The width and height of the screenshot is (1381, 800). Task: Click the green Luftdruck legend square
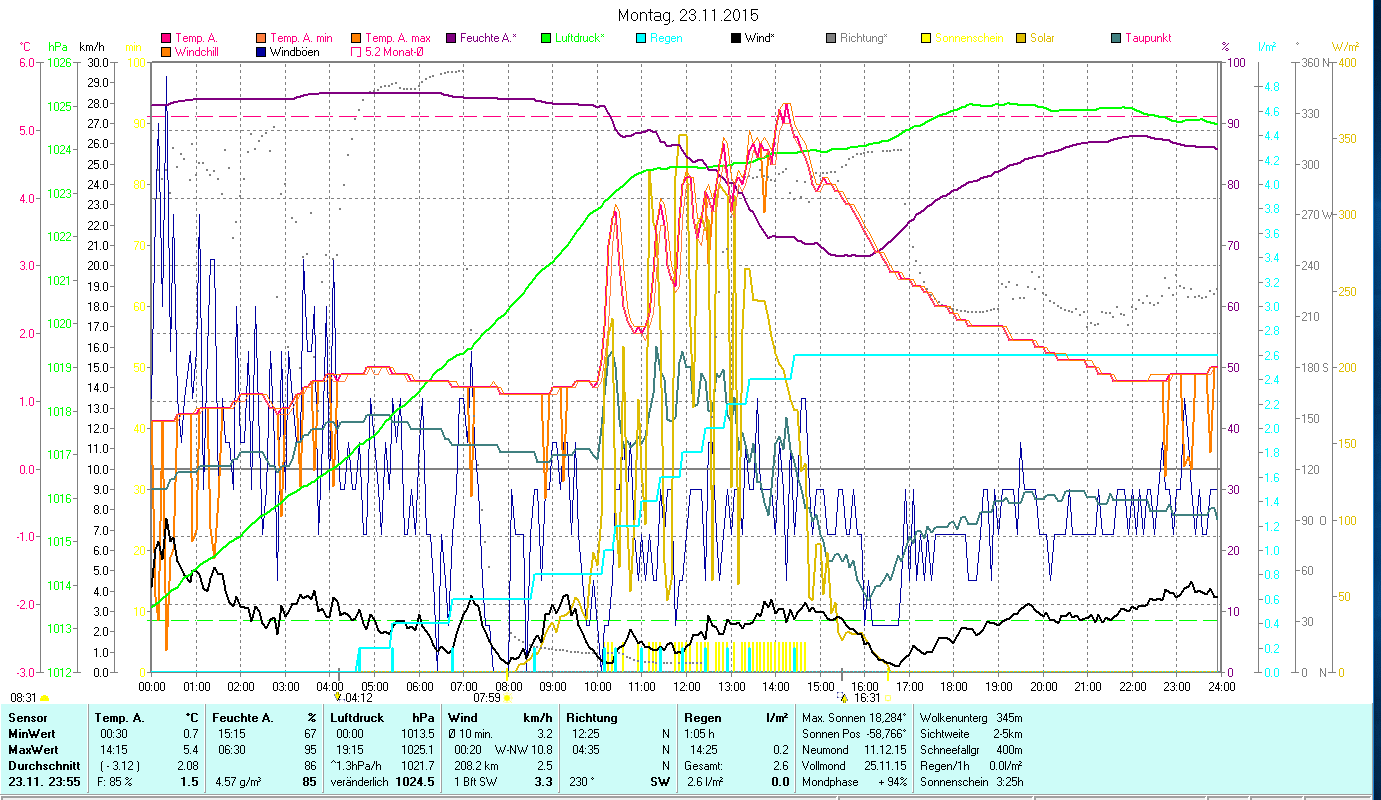pos(546,39)
